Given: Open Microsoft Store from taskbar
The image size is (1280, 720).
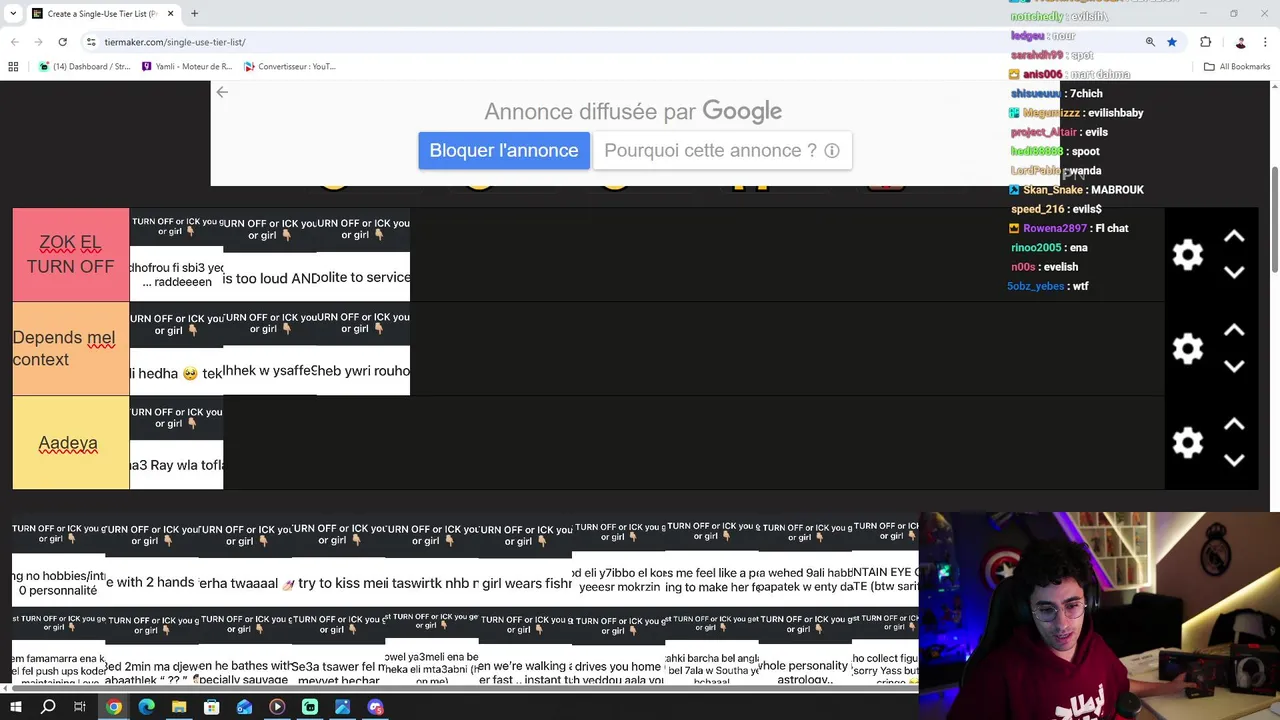Looking at the screenshot, I should click(212, 707).
